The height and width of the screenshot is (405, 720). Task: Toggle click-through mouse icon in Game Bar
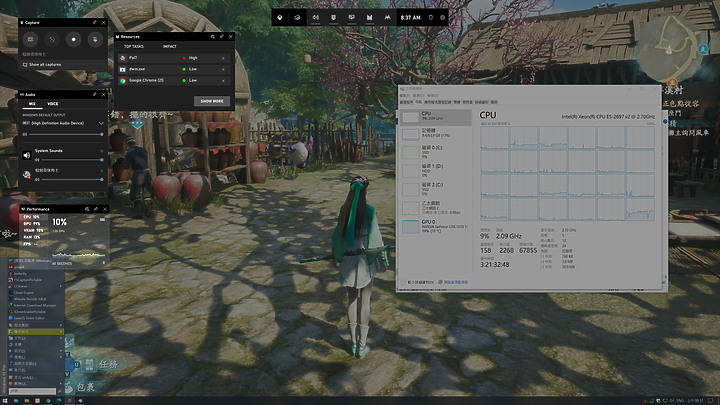point(431,17)
